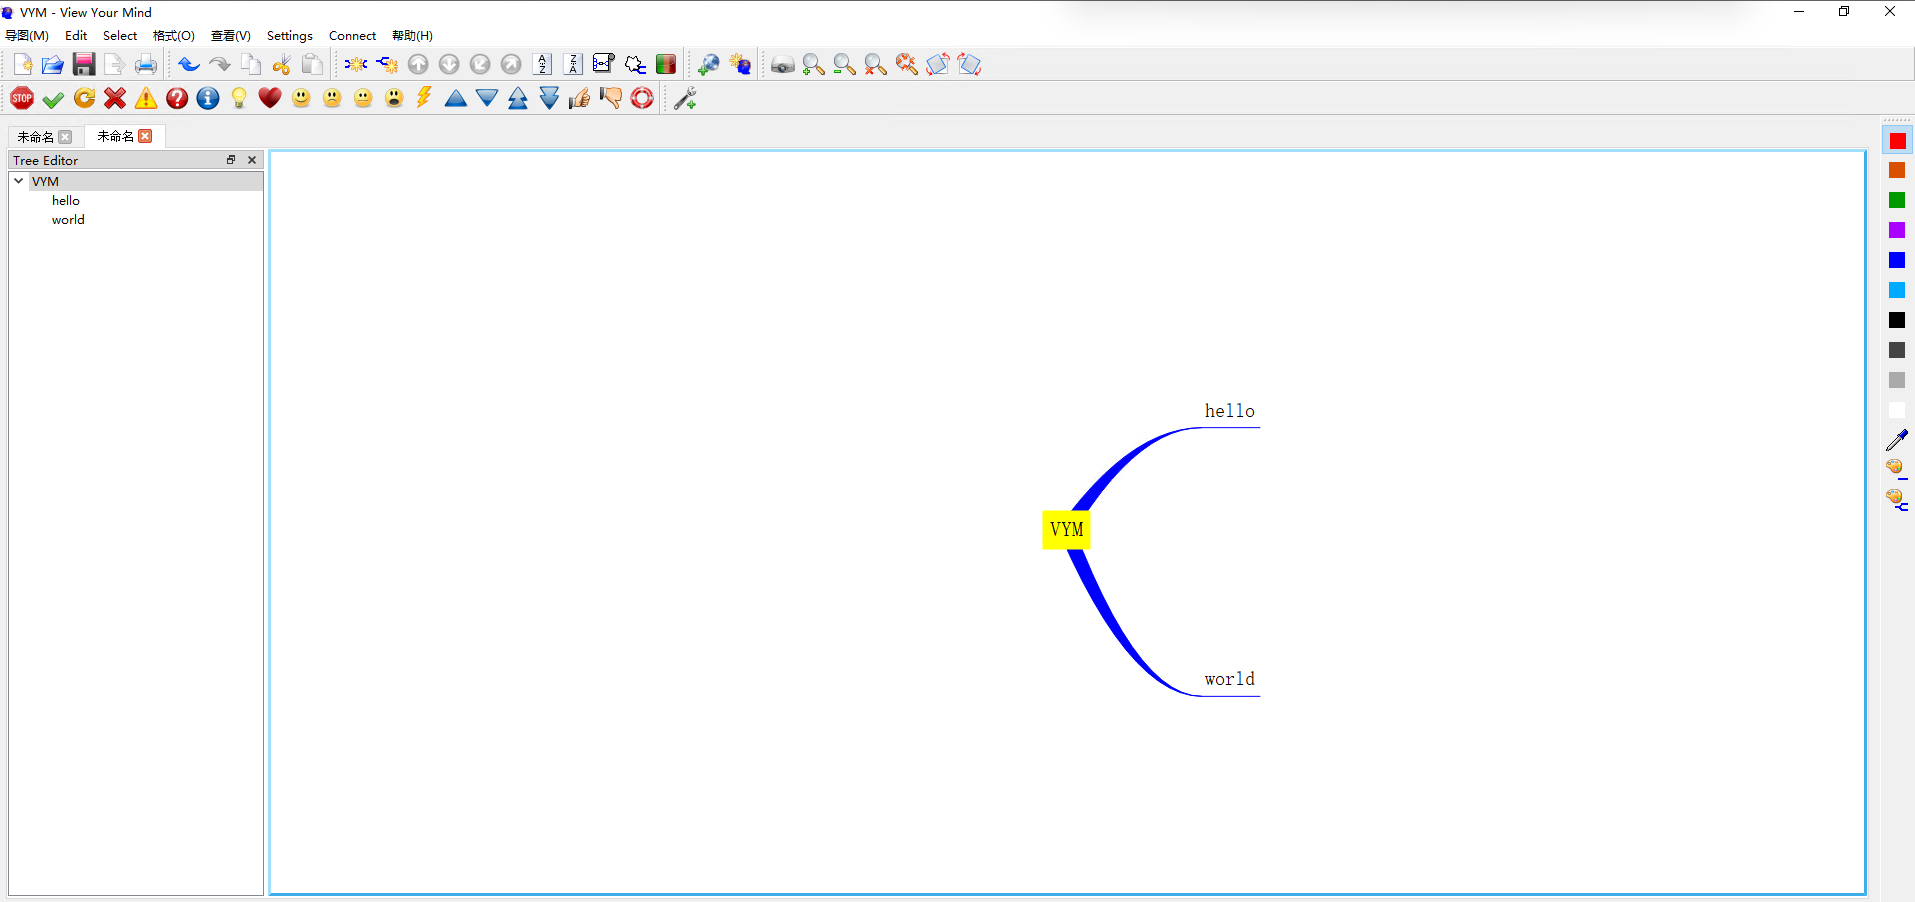Zoom out with the minus magnifier

click(845, 65)
